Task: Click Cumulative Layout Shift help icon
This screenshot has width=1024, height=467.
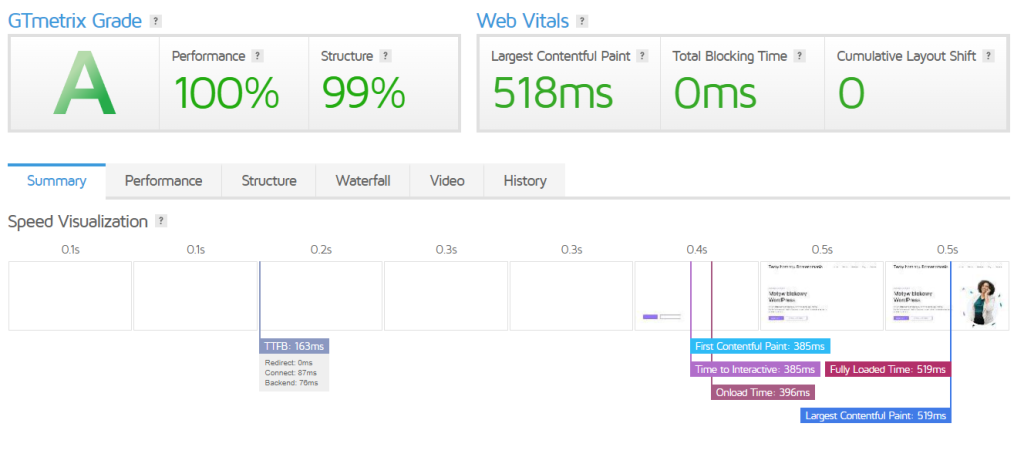Action: coord(988,56)
